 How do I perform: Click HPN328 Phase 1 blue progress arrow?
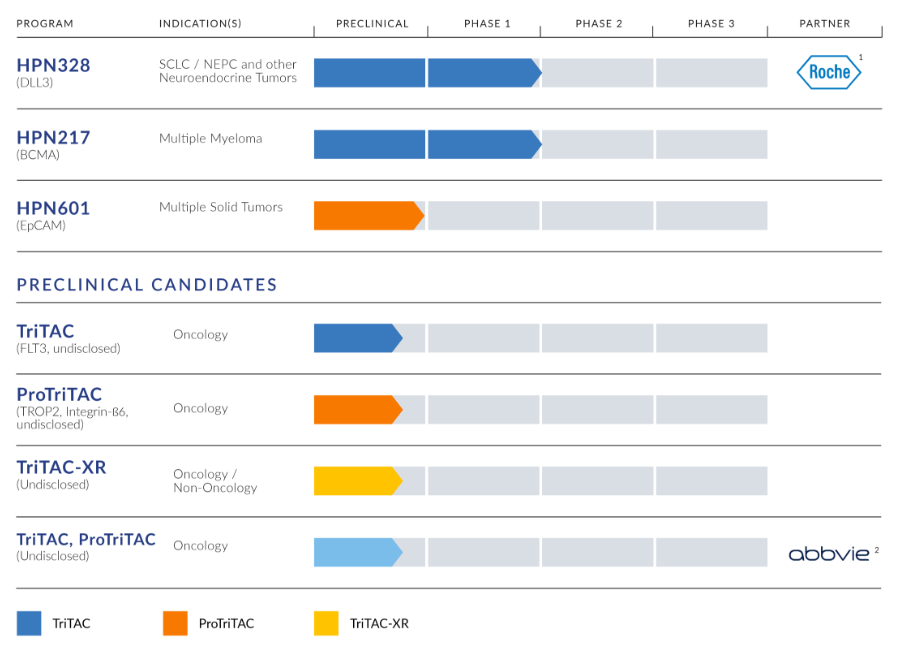pos(485,73)
